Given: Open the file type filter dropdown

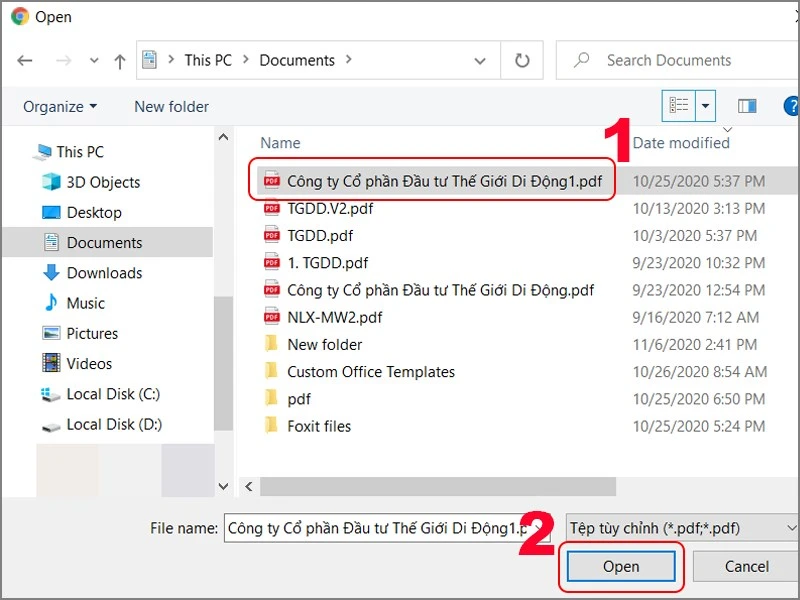Looking at the screenshot, I should pyautogui.click(x=683, y=528).
